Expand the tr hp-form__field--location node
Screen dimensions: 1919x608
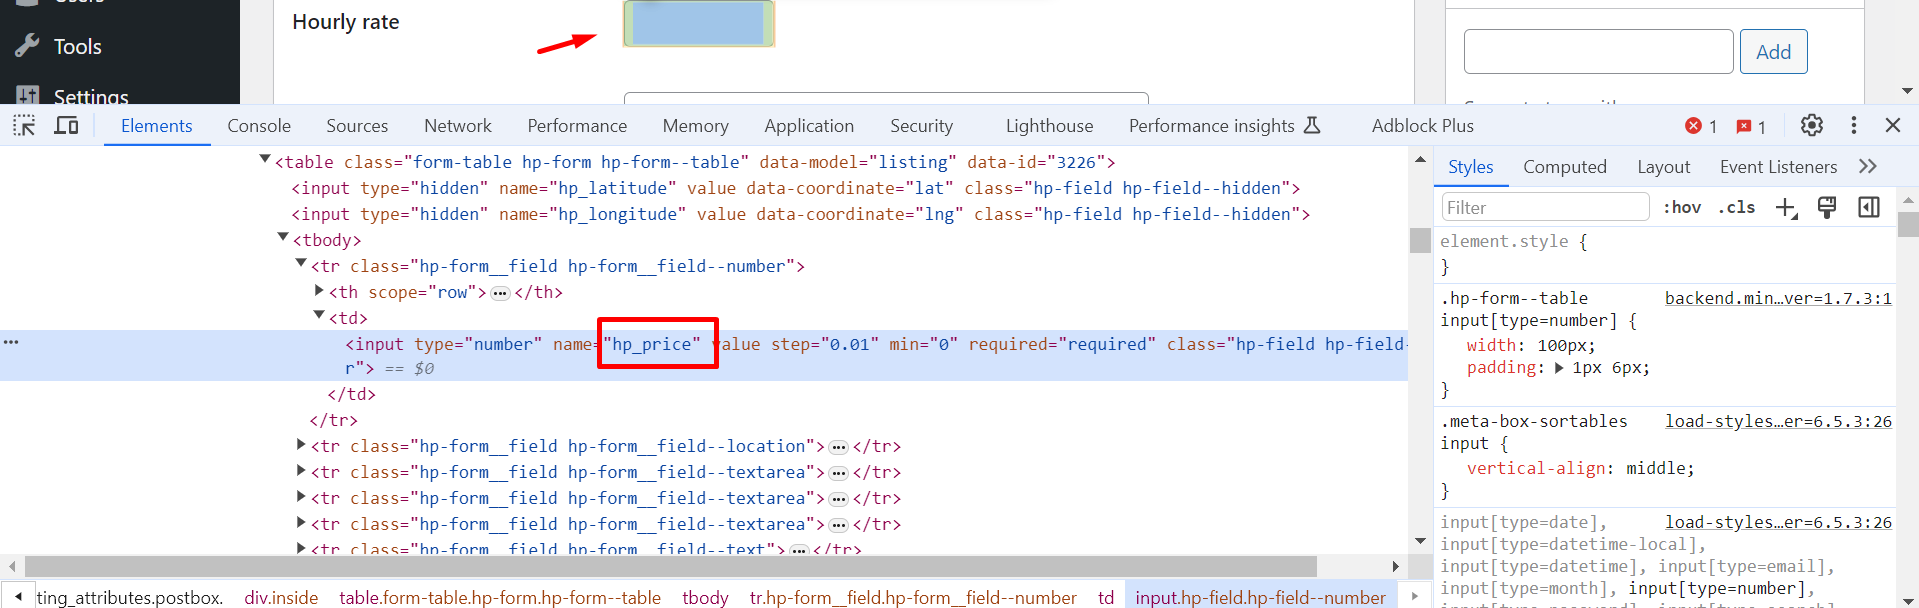(x=301, y=444)
